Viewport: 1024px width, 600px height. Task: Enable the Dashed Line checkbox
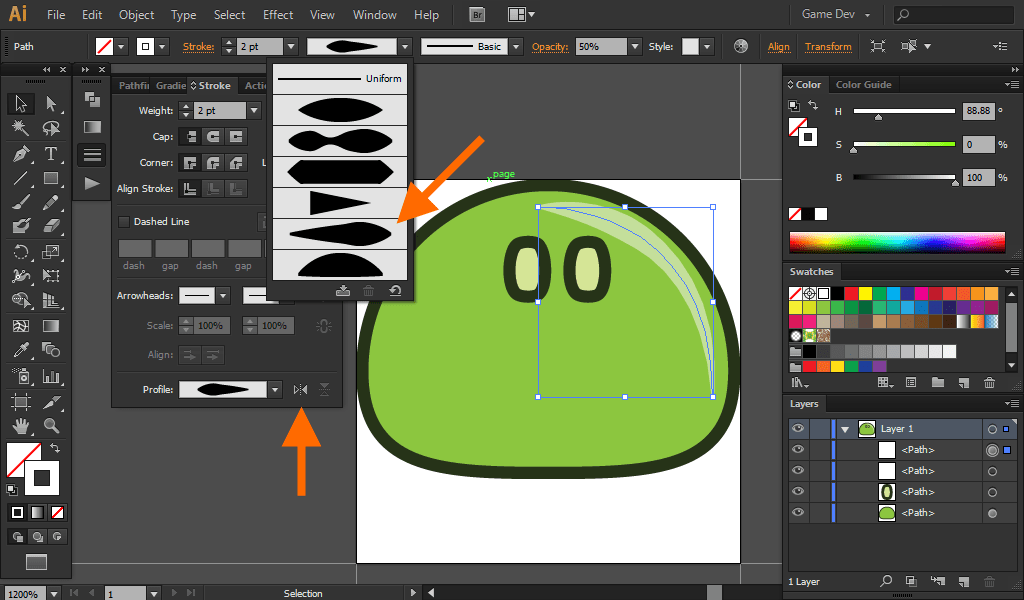[x=124, y=222]
